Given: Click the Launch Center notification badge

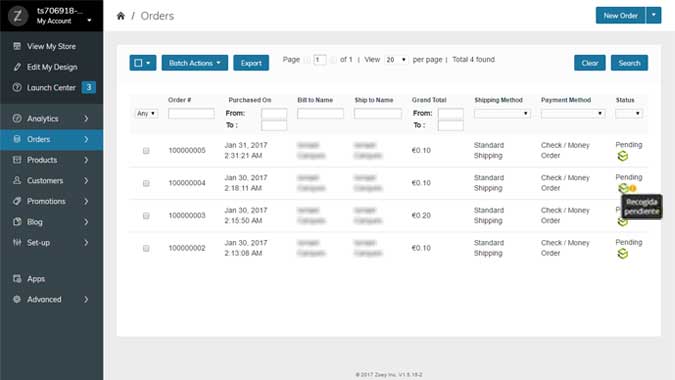Looking at the screenshot, I should [89, 87].
